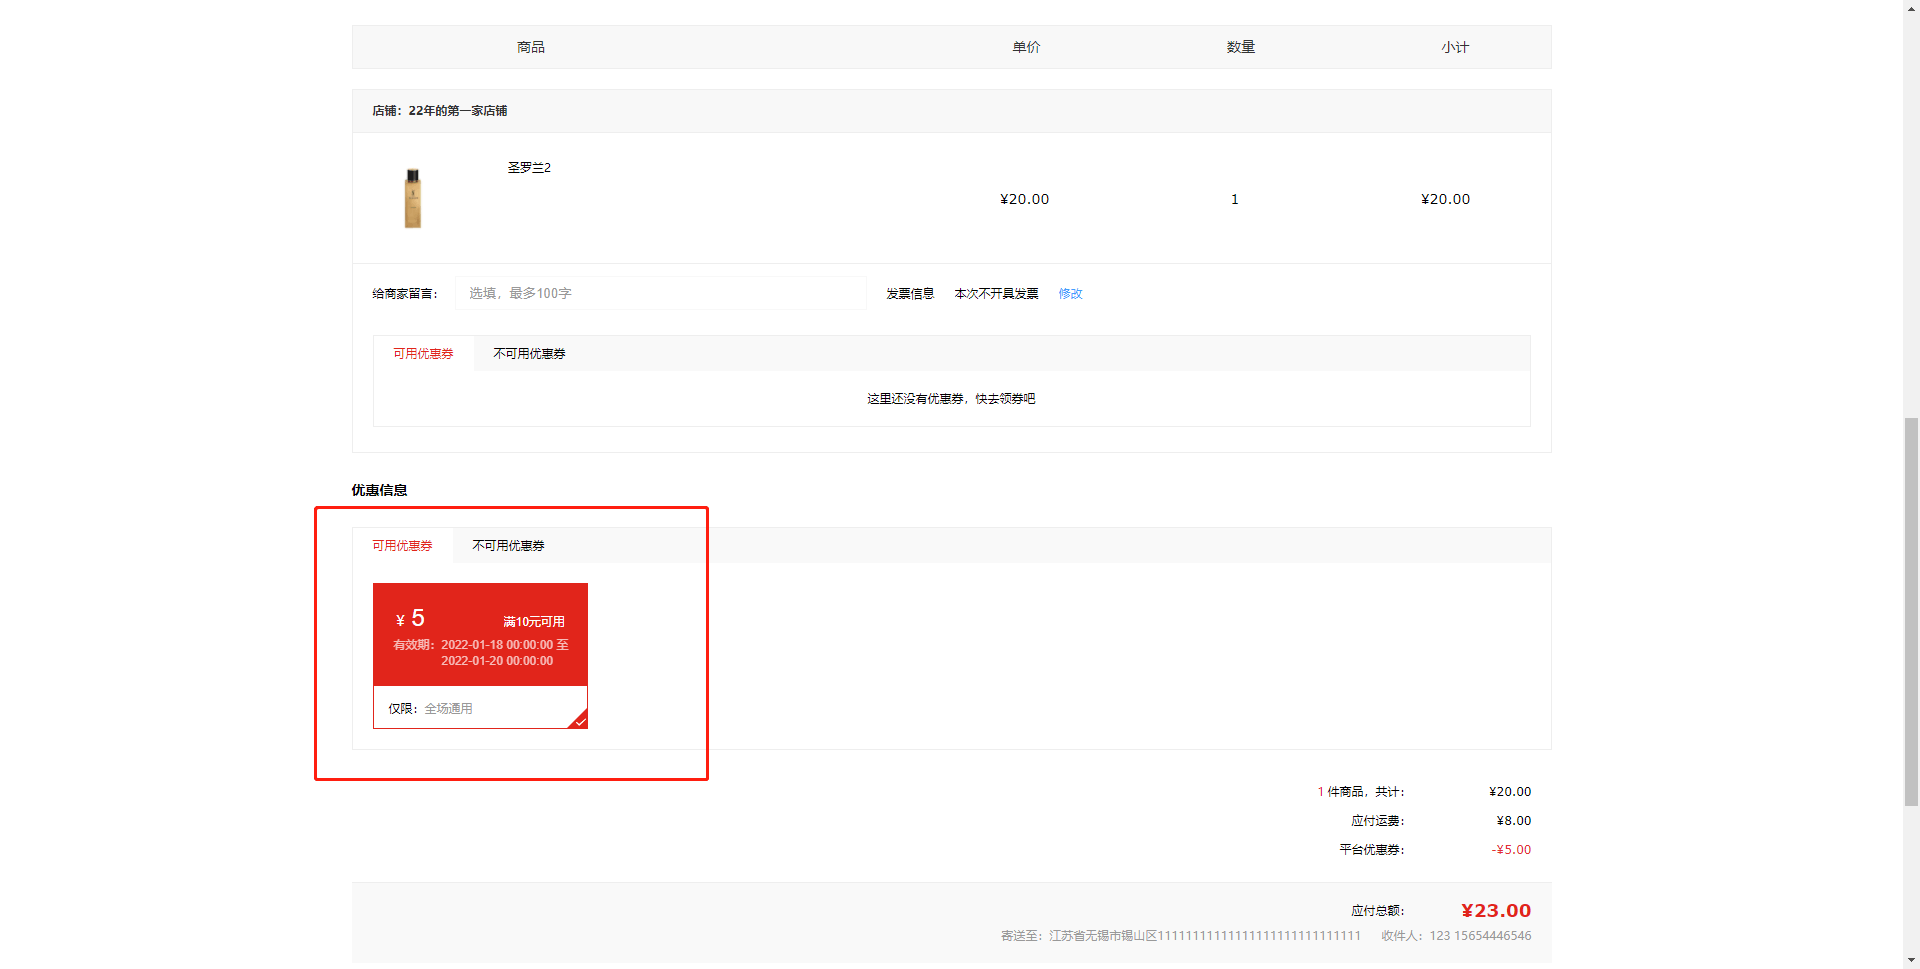Switch to 不可用优惠券 tab under 优惠信息
1920x969 pixels.
coord(508,545)
